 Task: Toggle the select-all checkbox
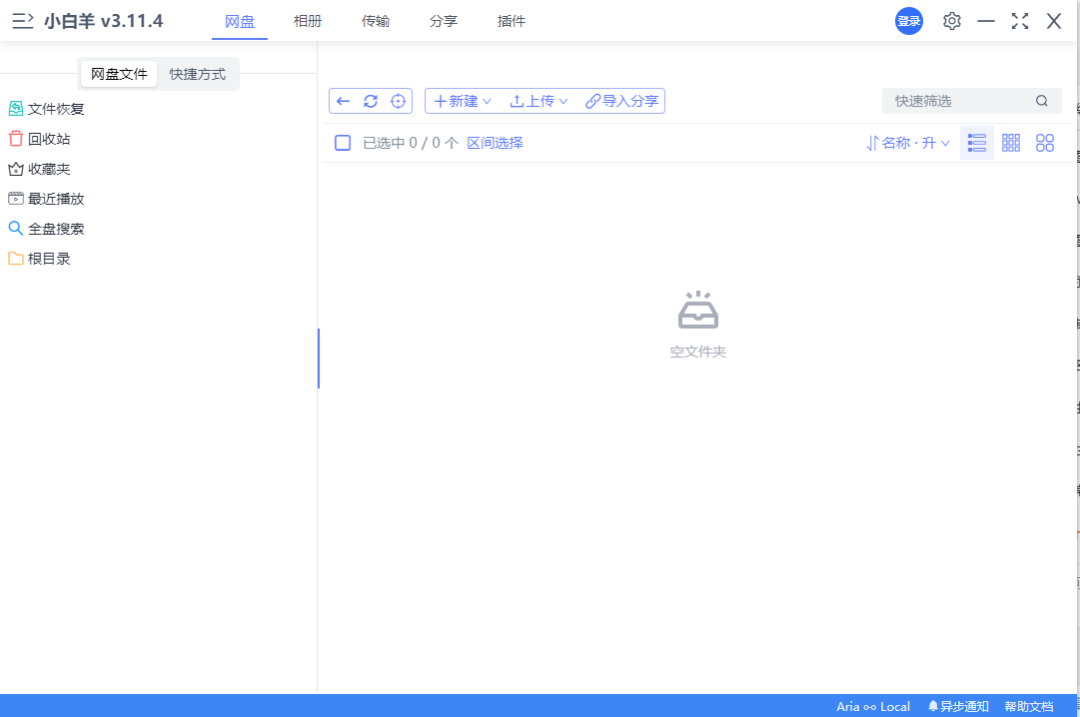click(x=342, y=142)
